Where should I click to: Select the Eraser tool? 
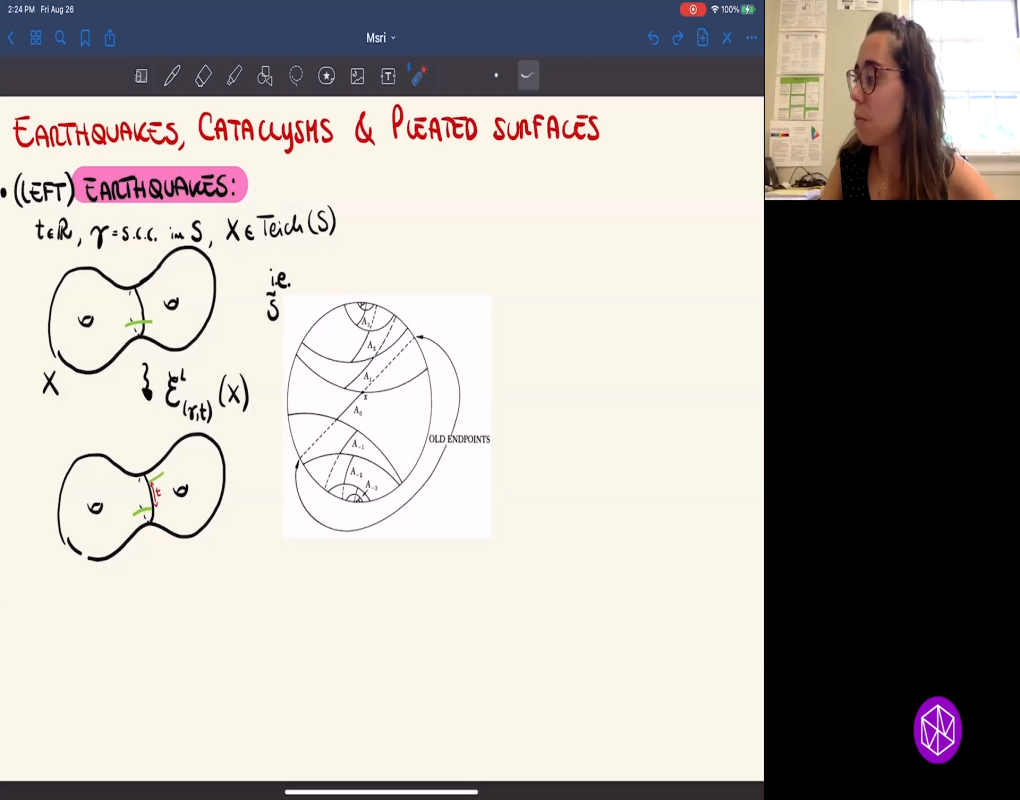tap(203, 76)
